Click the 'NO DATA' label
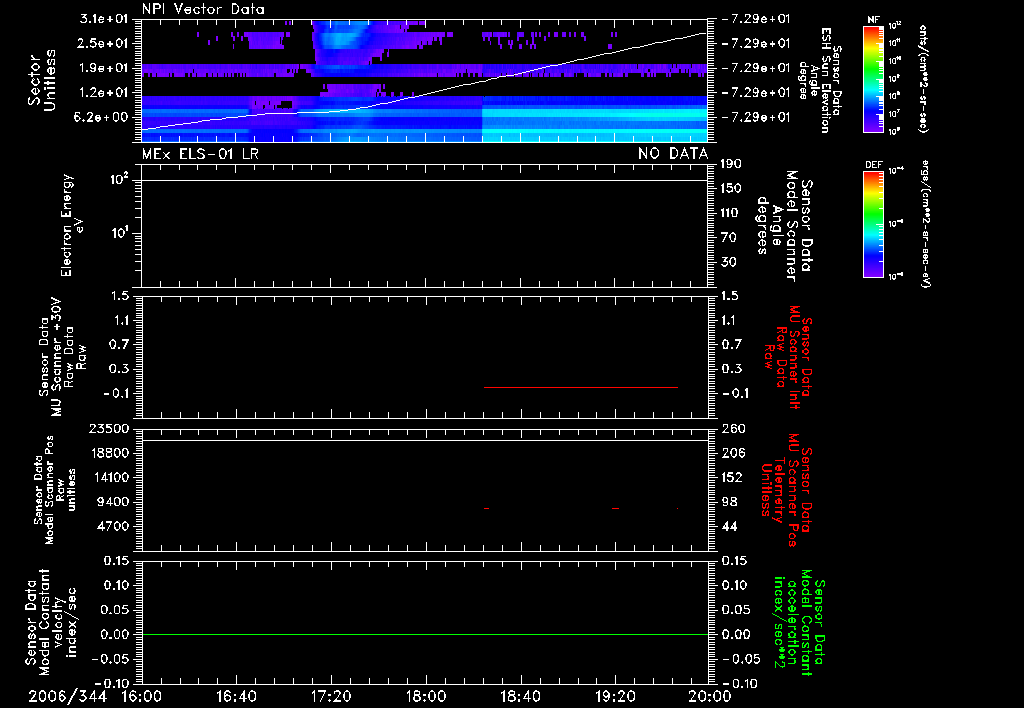 [673, 153]
